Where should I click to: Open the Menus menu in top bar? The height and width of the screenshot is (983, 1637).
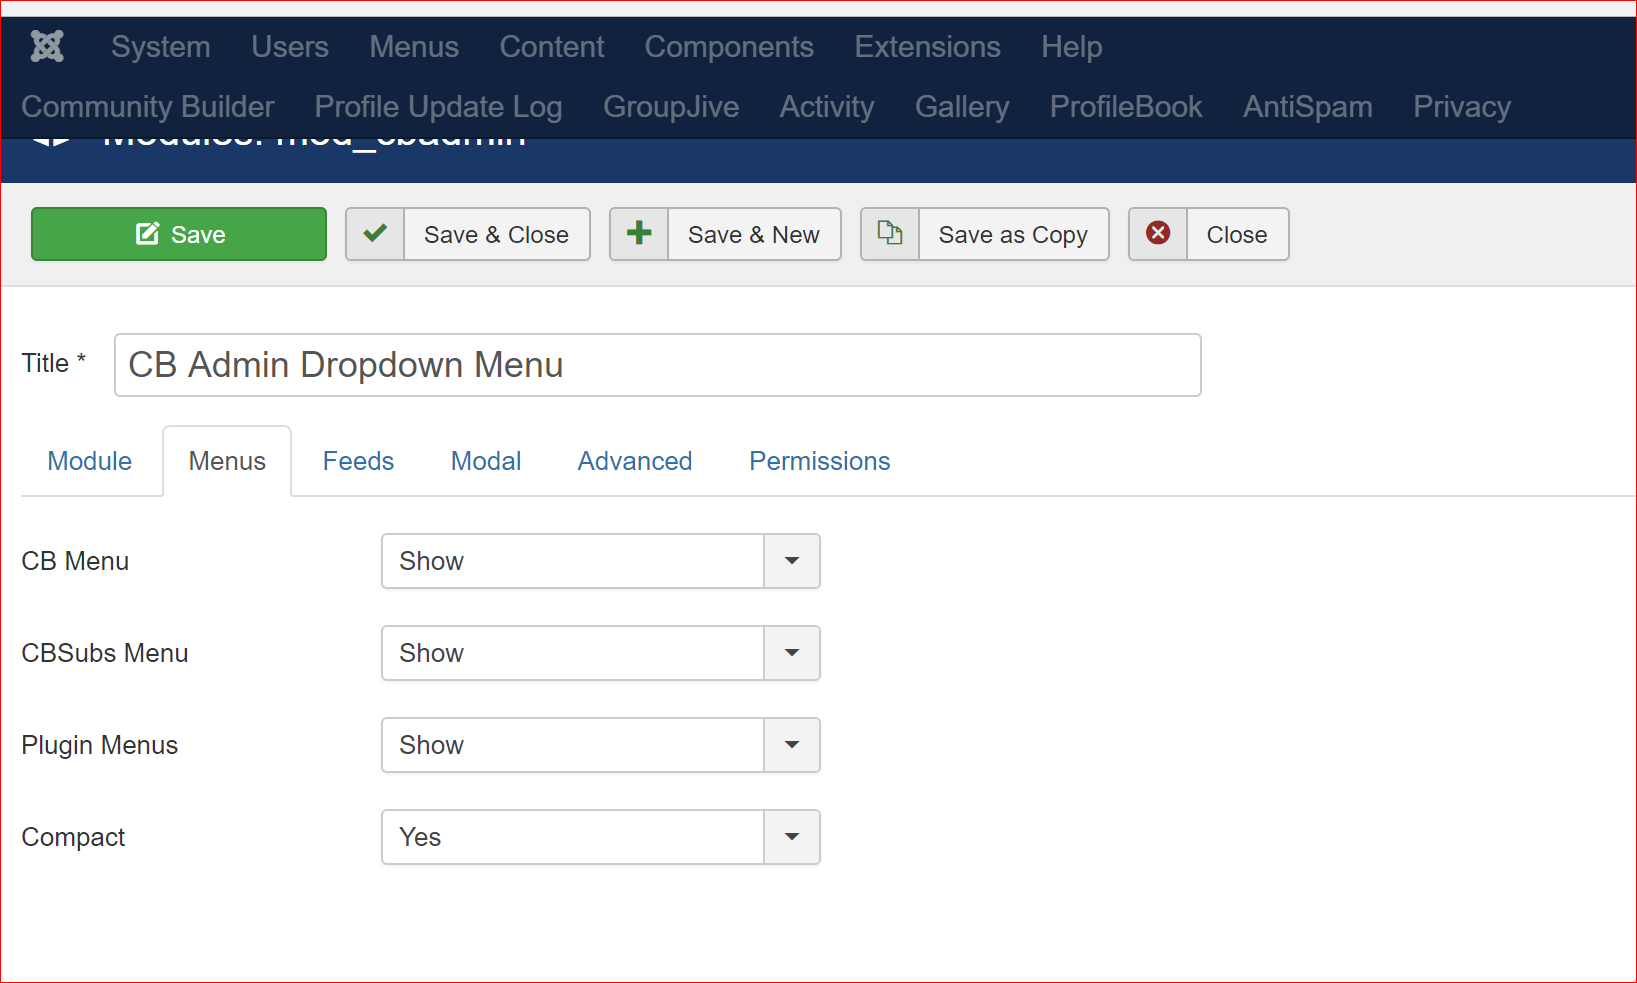coord(414,47)
